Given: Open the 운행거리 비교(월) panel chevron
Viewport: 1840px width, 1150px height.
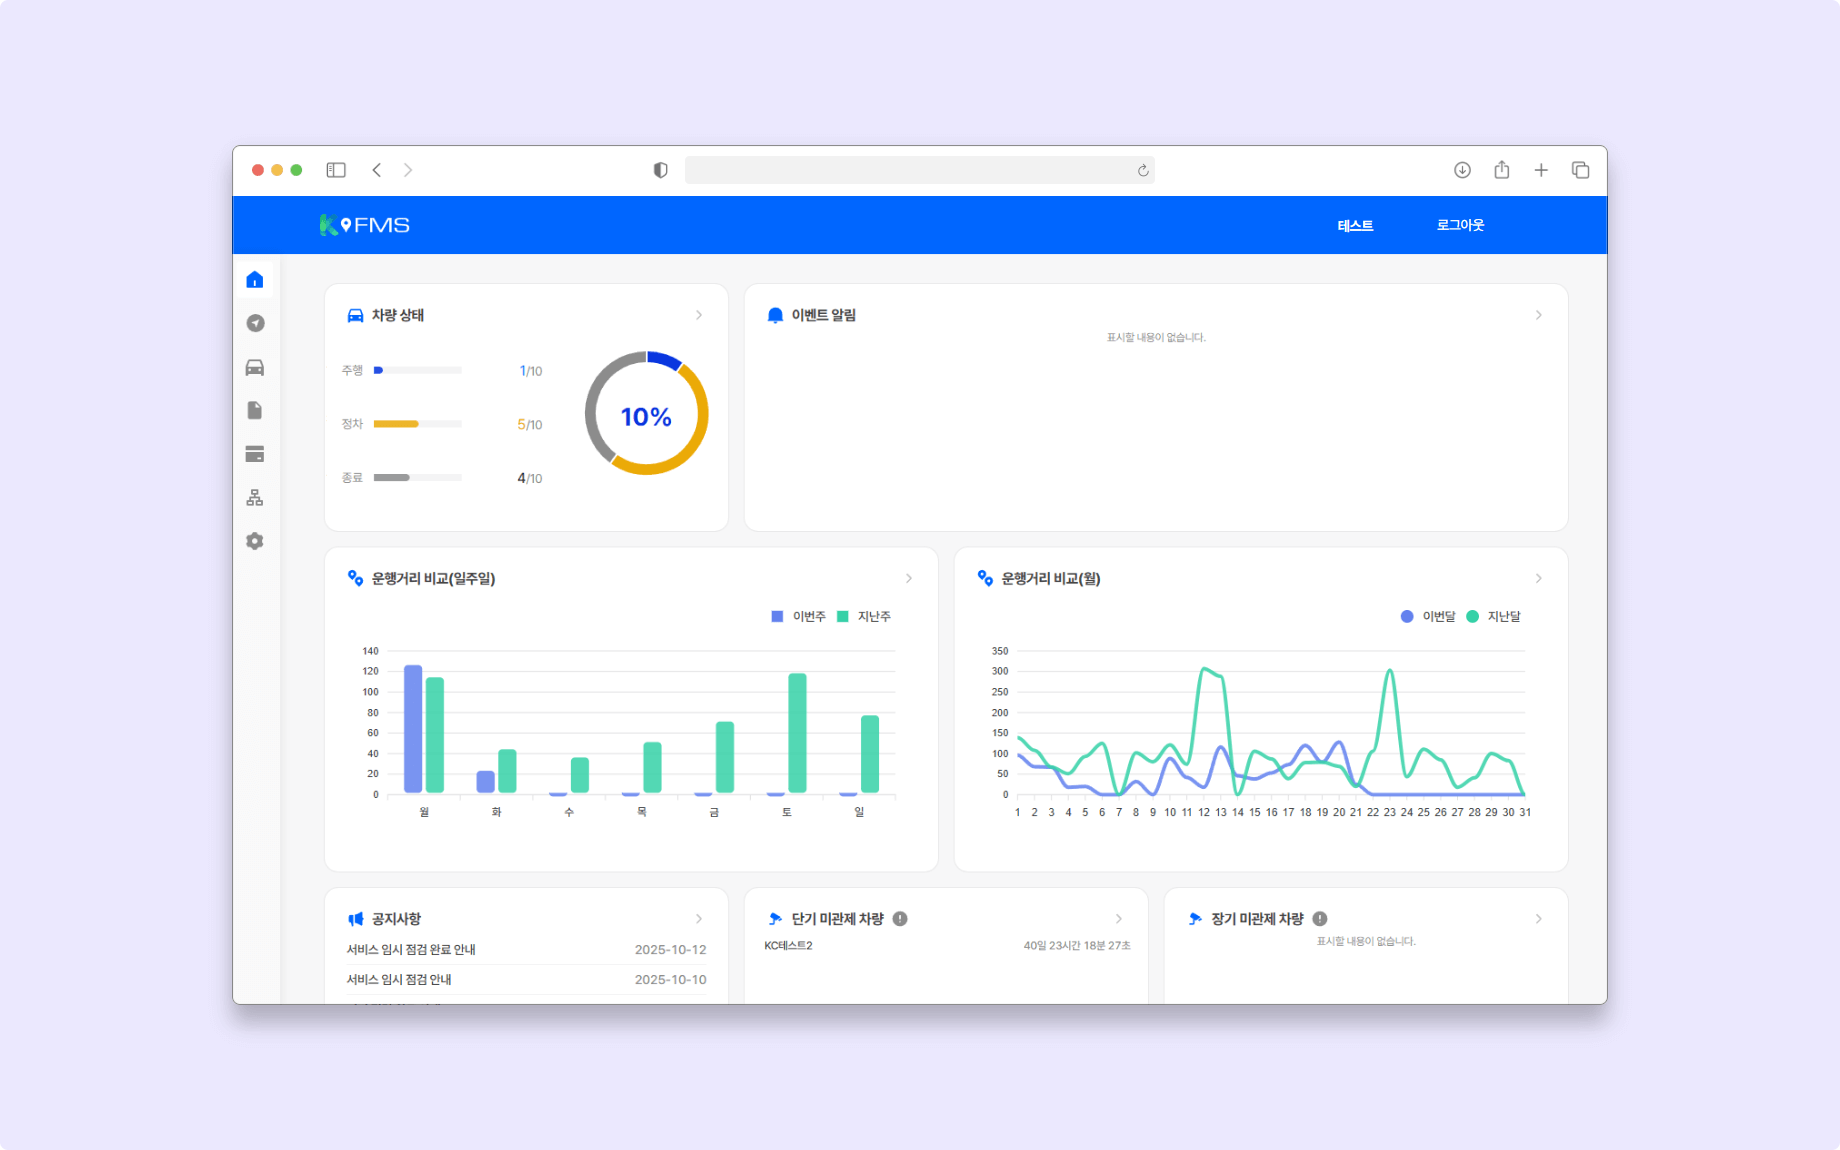Looking at the screenshot, I should pos(1539,578).
